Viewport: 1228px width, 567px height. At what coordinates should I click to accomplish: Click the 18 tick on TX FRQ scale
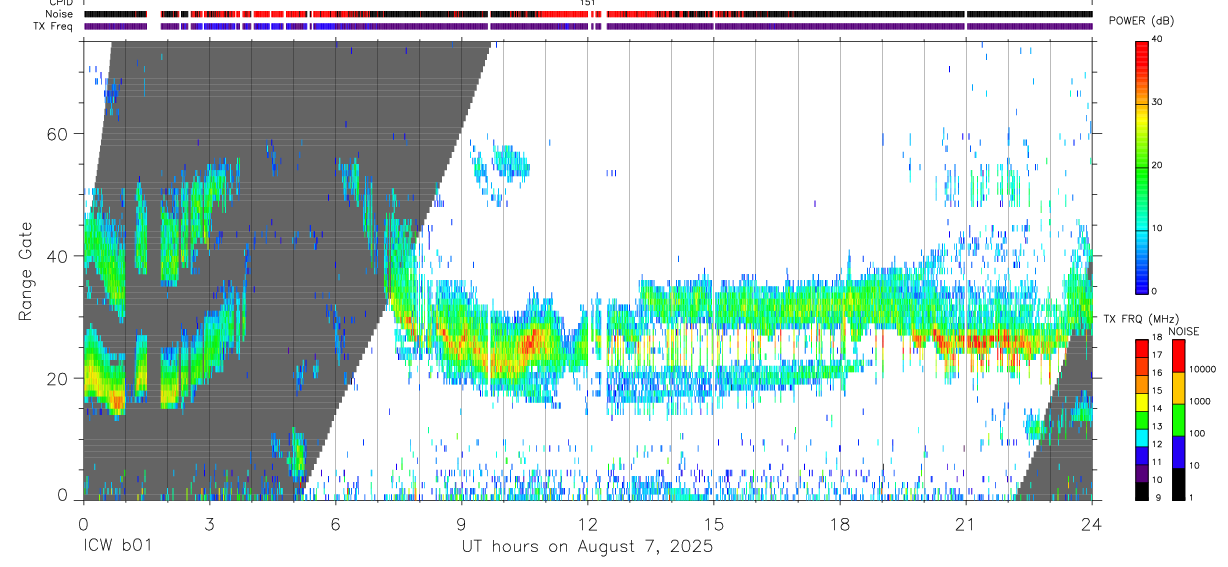coord(1155,337)
